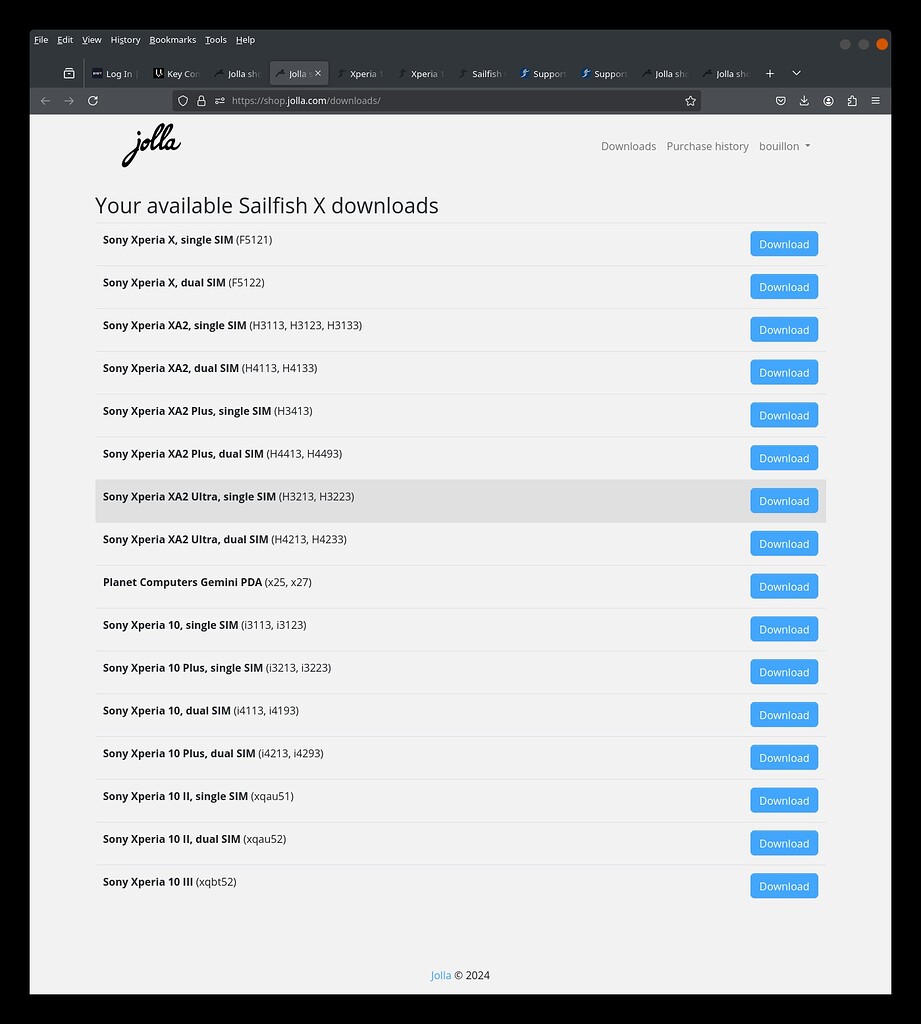
Task: Toggle bookmark with the star icon
Action: 690,100
